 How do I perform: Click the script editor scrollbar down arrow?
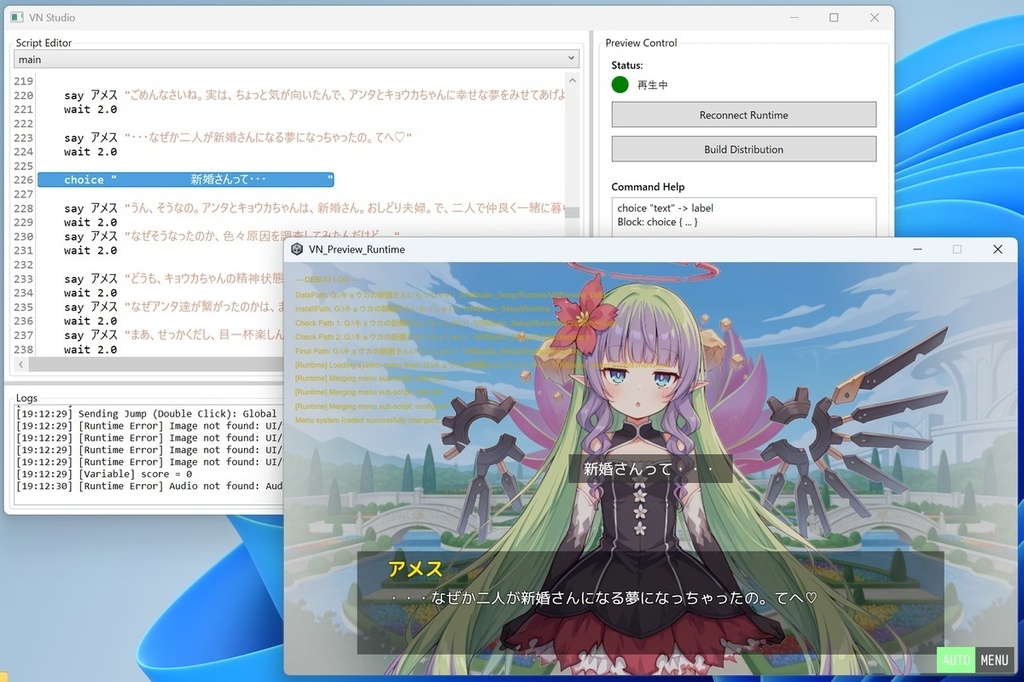tap(571, 352)
